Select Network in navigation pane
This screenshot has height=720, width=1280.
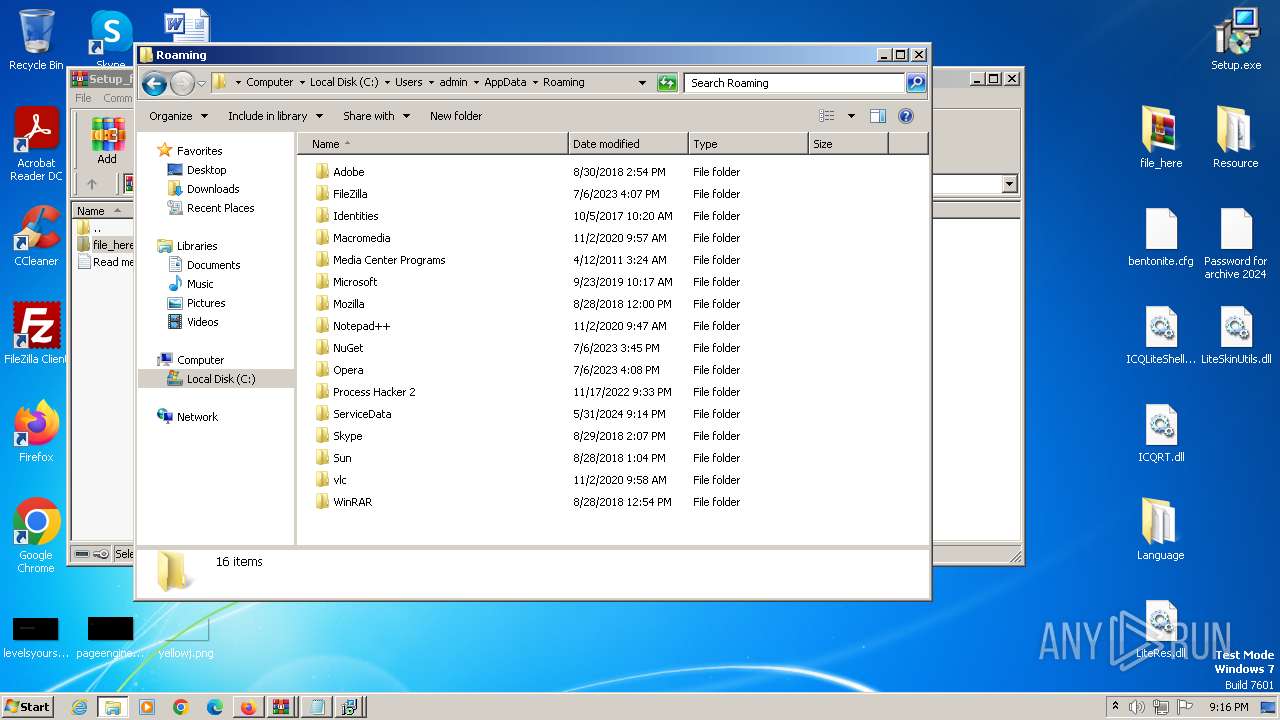click(x=197, y=417)
